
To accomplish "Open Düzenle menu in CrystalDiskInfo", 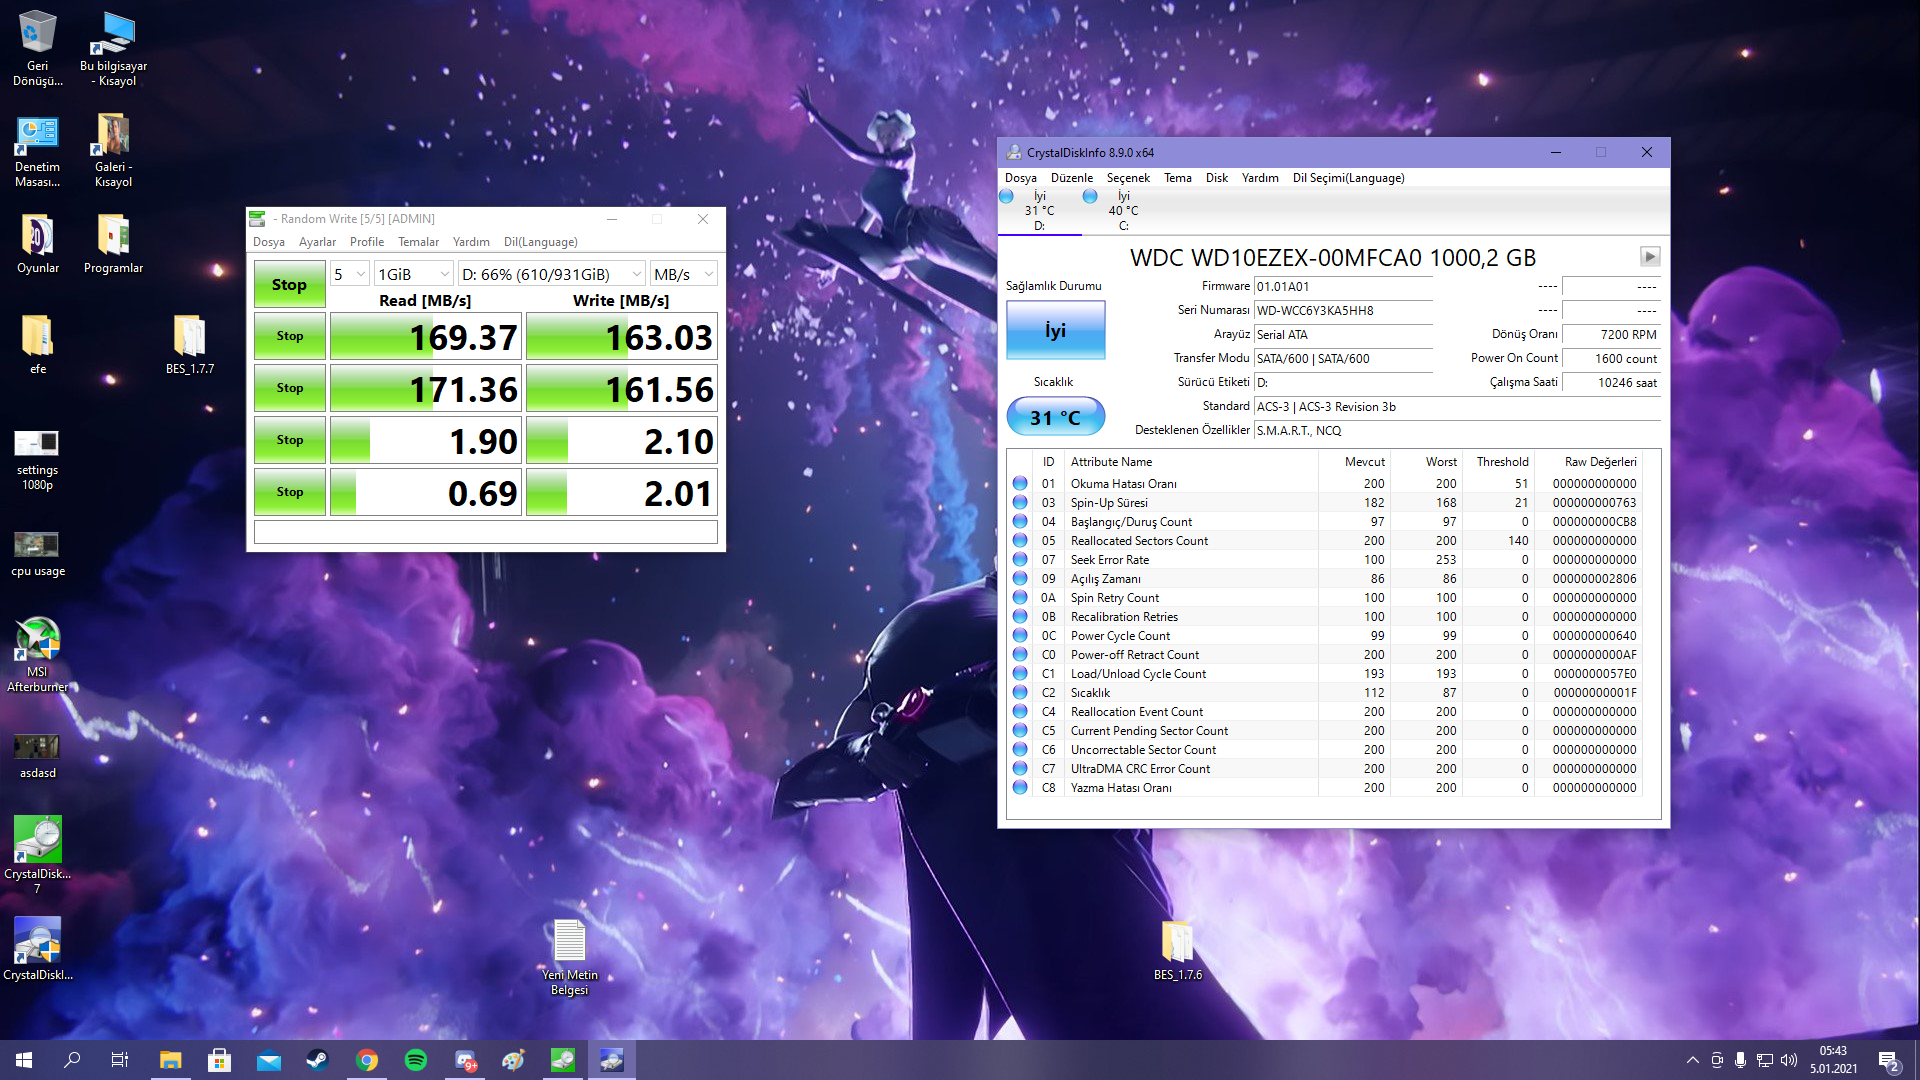I will [1071, 178].
